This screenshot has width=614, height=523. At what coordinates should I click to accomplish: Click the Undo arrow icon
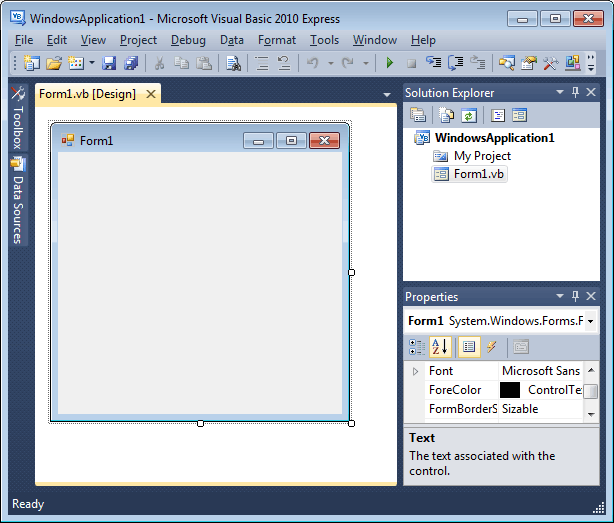pyautogui.click(x=312, y=63)
